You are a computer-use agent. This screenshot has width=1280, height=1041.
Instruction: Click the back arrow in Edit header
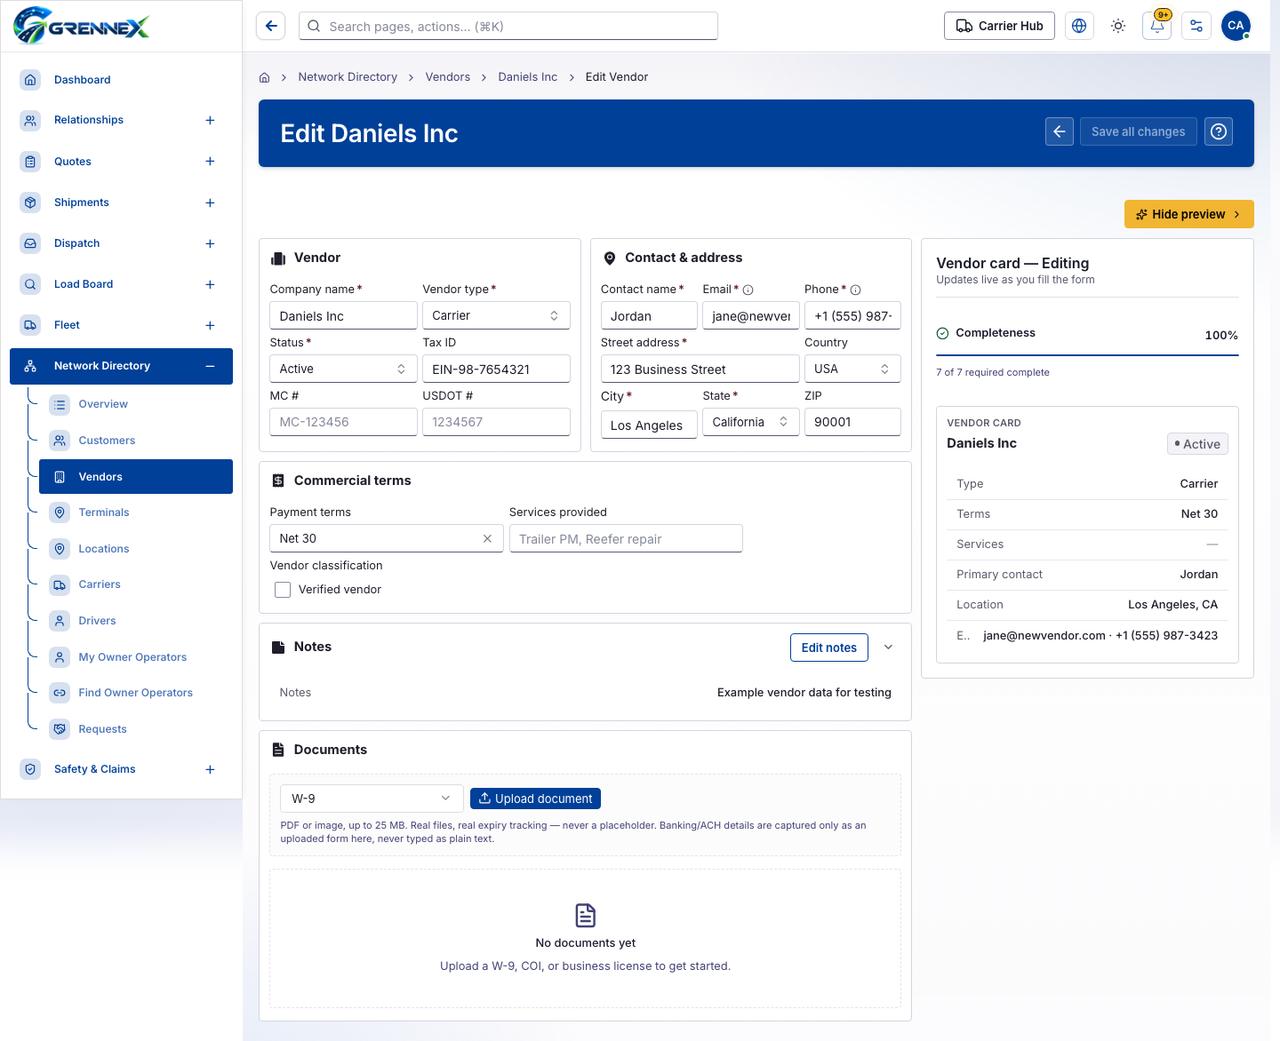point(1059,131)
